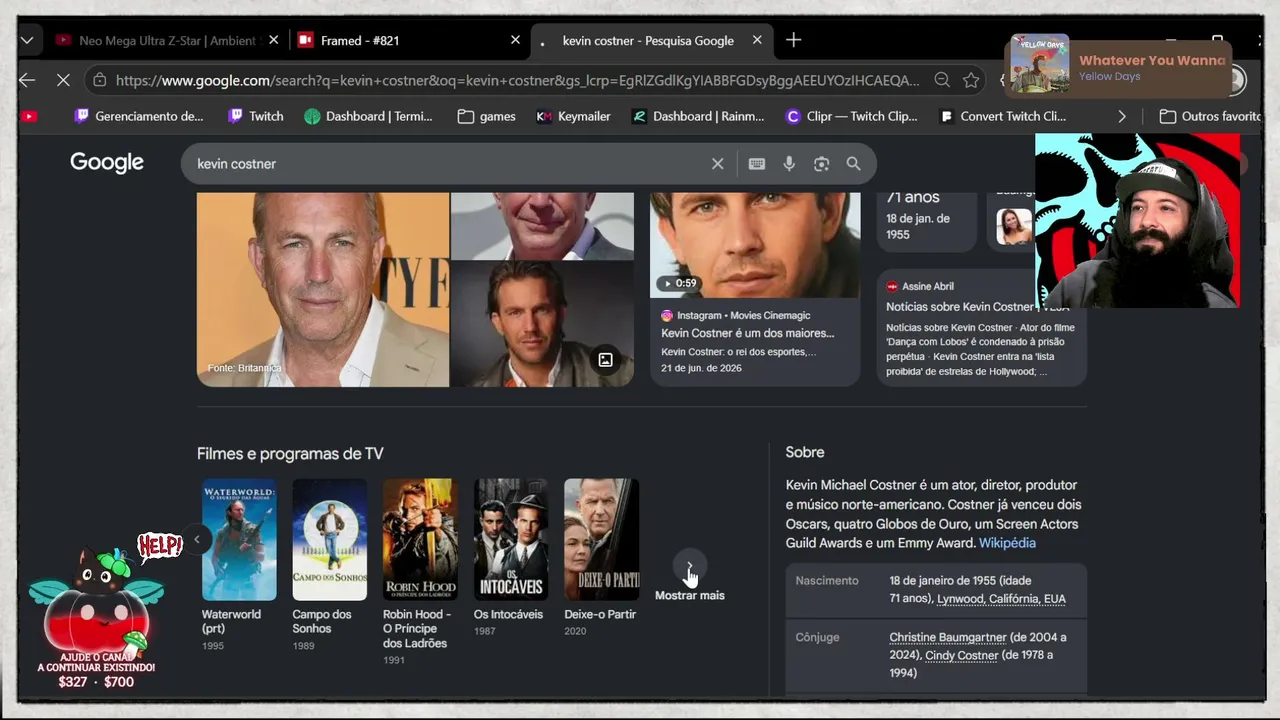
Task: Open the Cindy Costner link
Action: pos(962,656)
